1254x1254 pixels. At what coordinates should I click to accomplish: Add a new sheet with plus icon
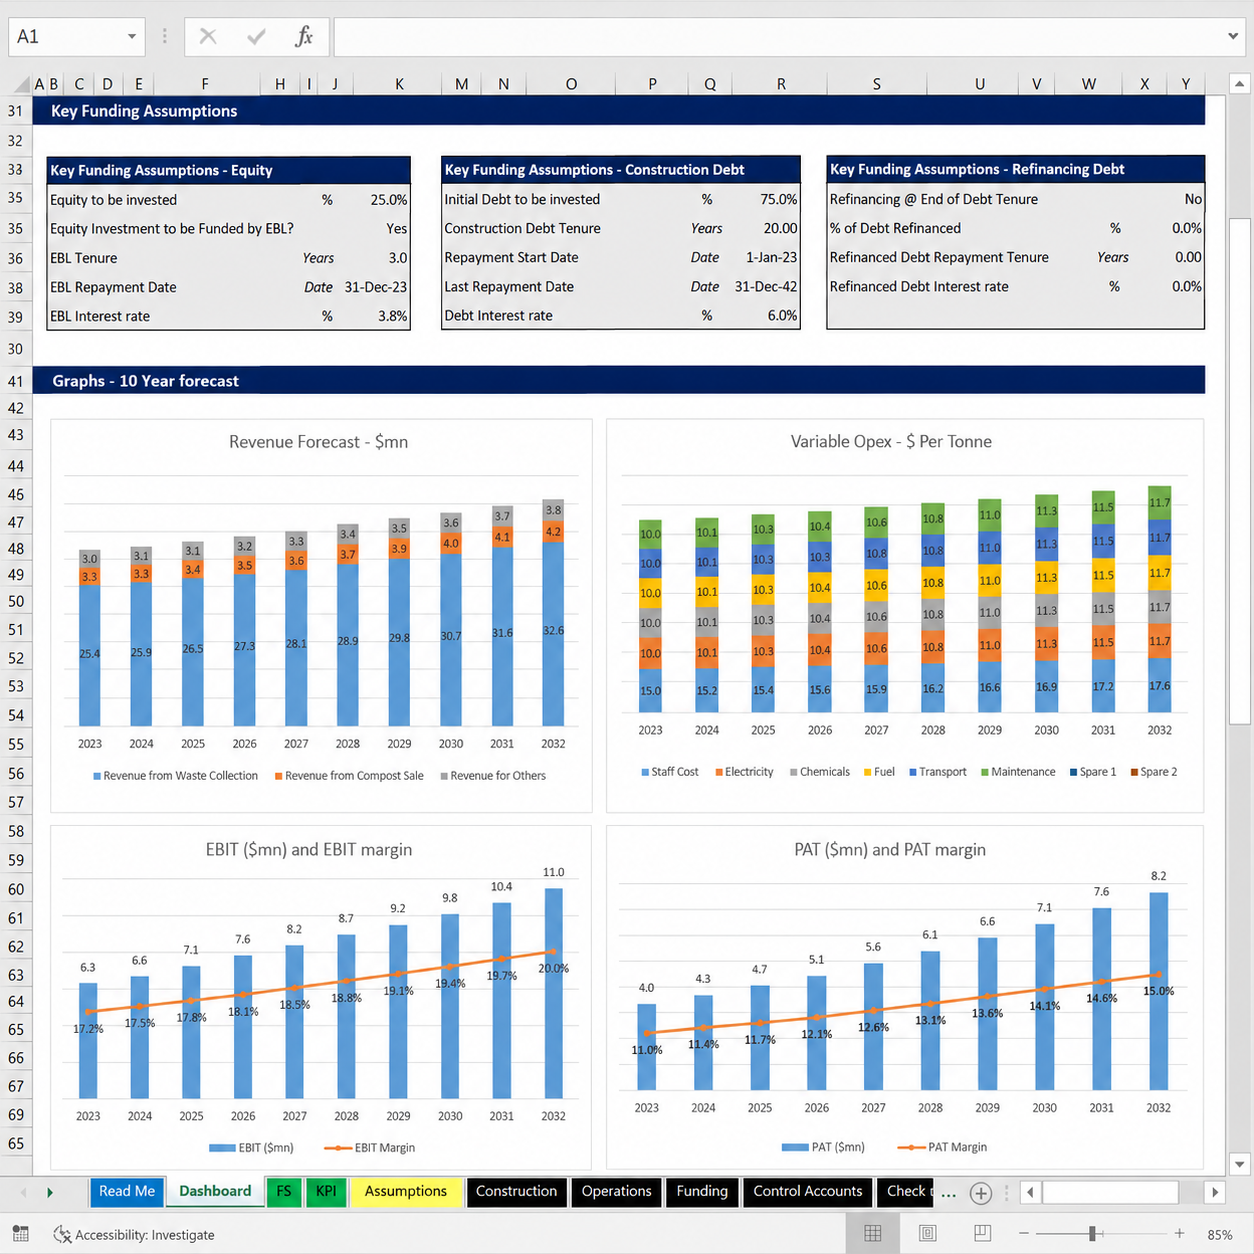(x=981, y=1192)
